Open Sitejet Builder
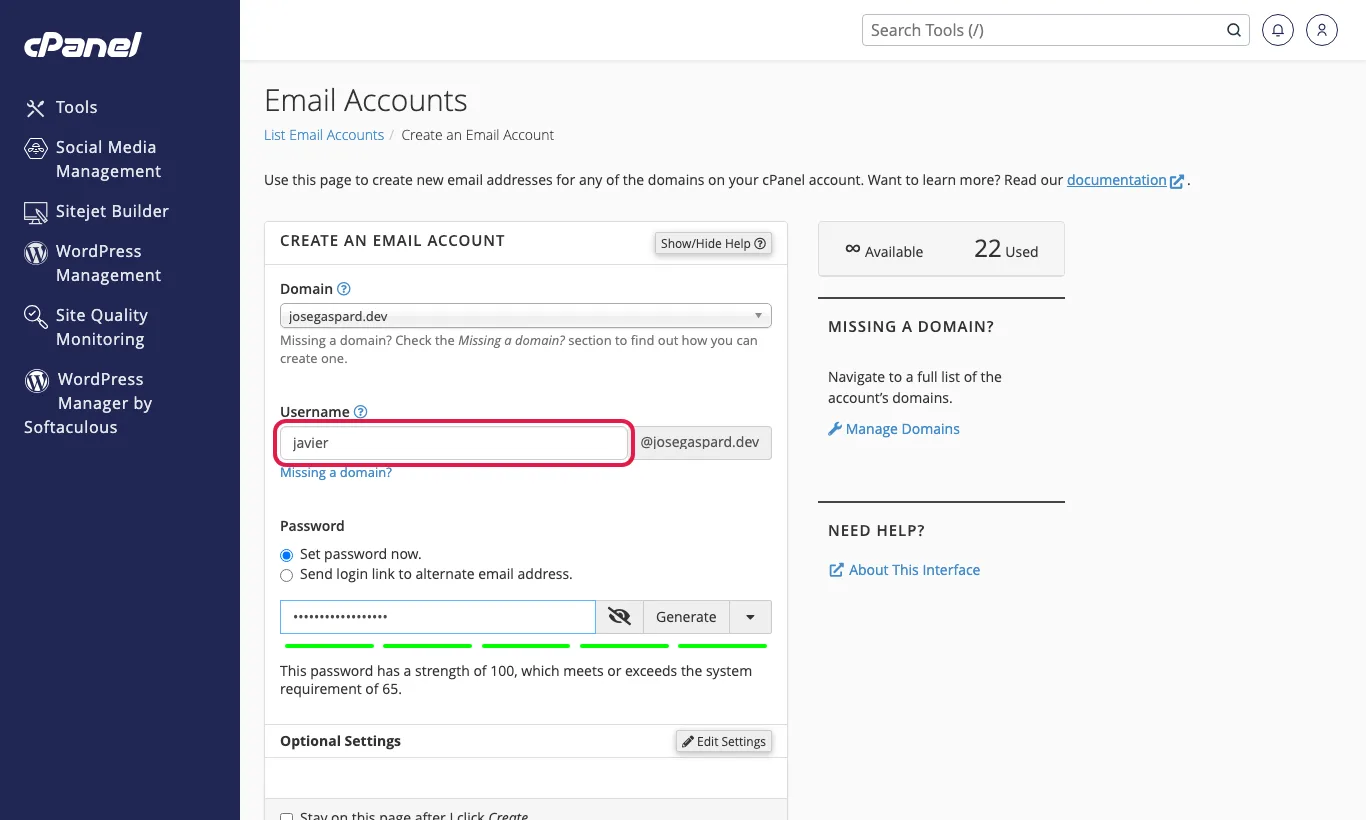 point(97,211)
